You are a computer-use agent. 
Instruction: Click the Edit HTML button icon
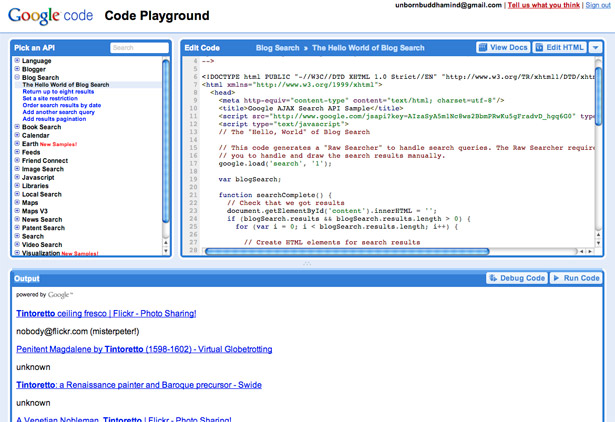click(x=539, y=47)
